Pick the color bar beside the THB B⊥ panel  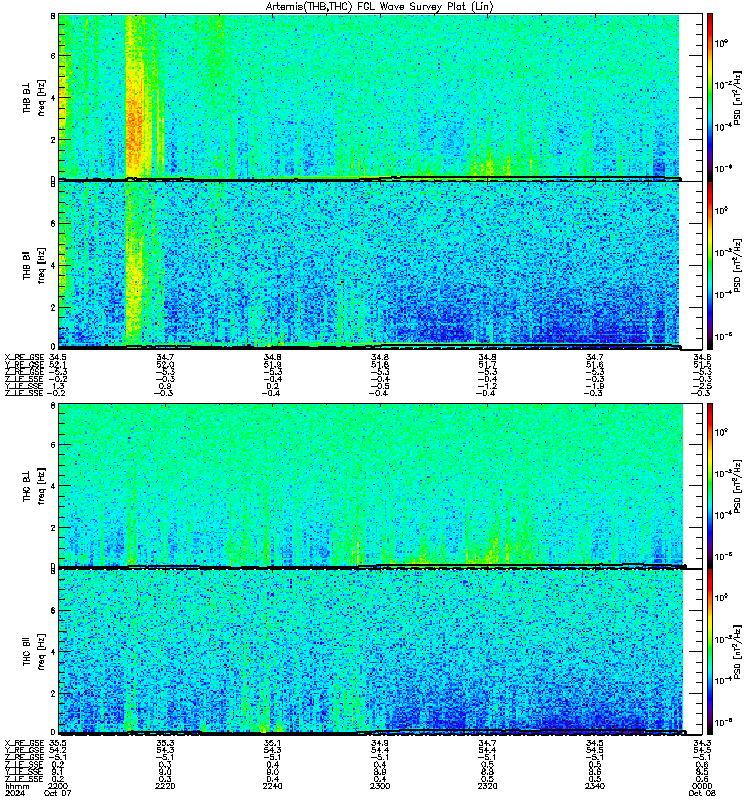710,97
